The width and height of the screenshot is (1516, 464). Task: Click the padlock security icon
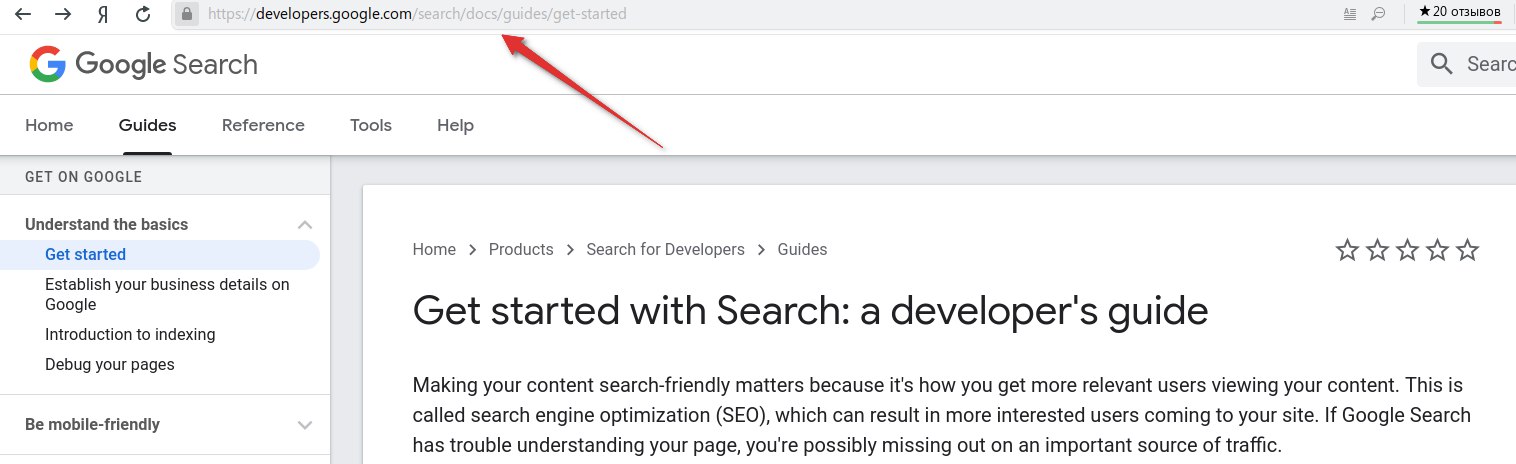185,14
